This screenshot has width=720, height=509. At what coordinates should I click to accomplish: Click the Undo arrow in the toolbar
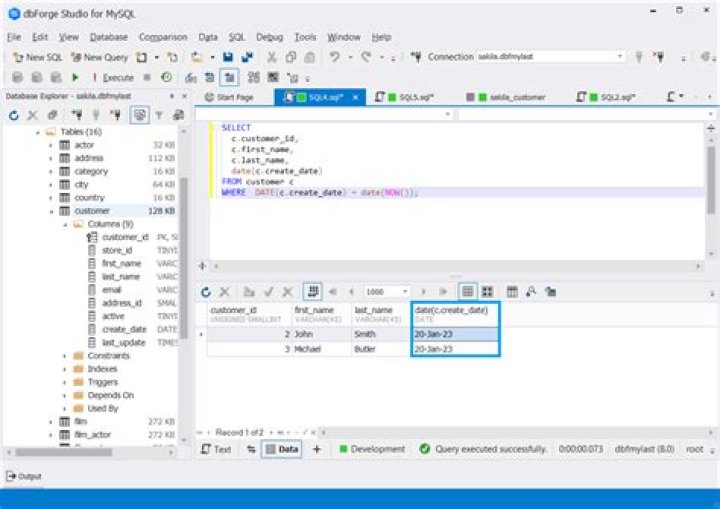(335, 57)
